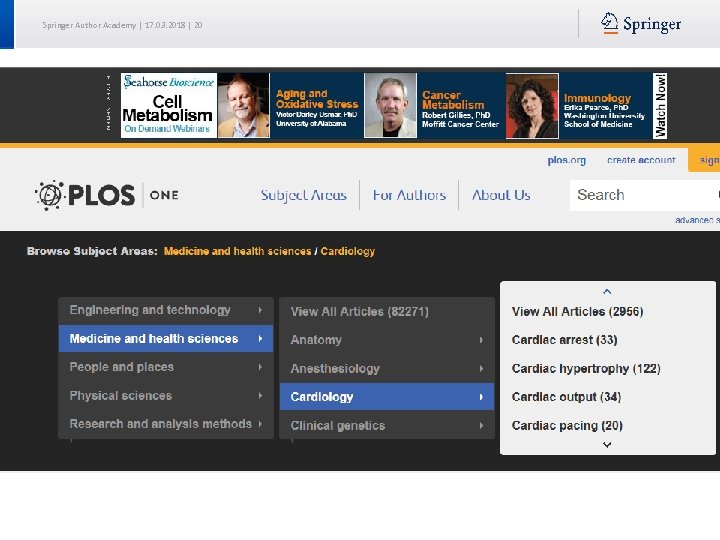Click the Medicine and health sciences breadcrumb
The image size is (720, 540).
(237, 251)
